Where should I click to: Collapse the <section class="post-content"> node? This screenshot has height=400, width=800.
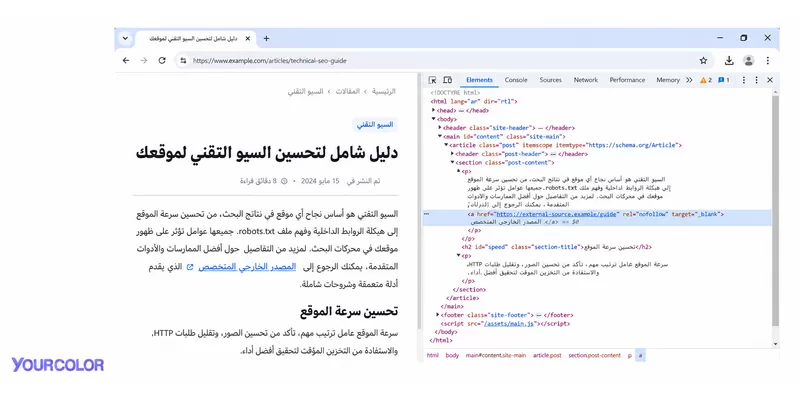(452, 162)
